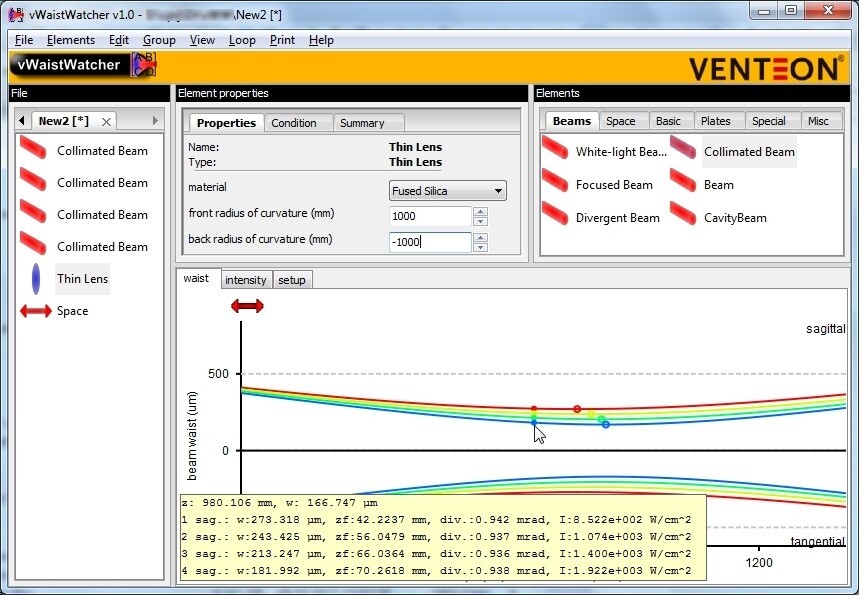This screenshot has height=595, width=859.
Task: Increase front radius of curvature
Action: point(480,211)
